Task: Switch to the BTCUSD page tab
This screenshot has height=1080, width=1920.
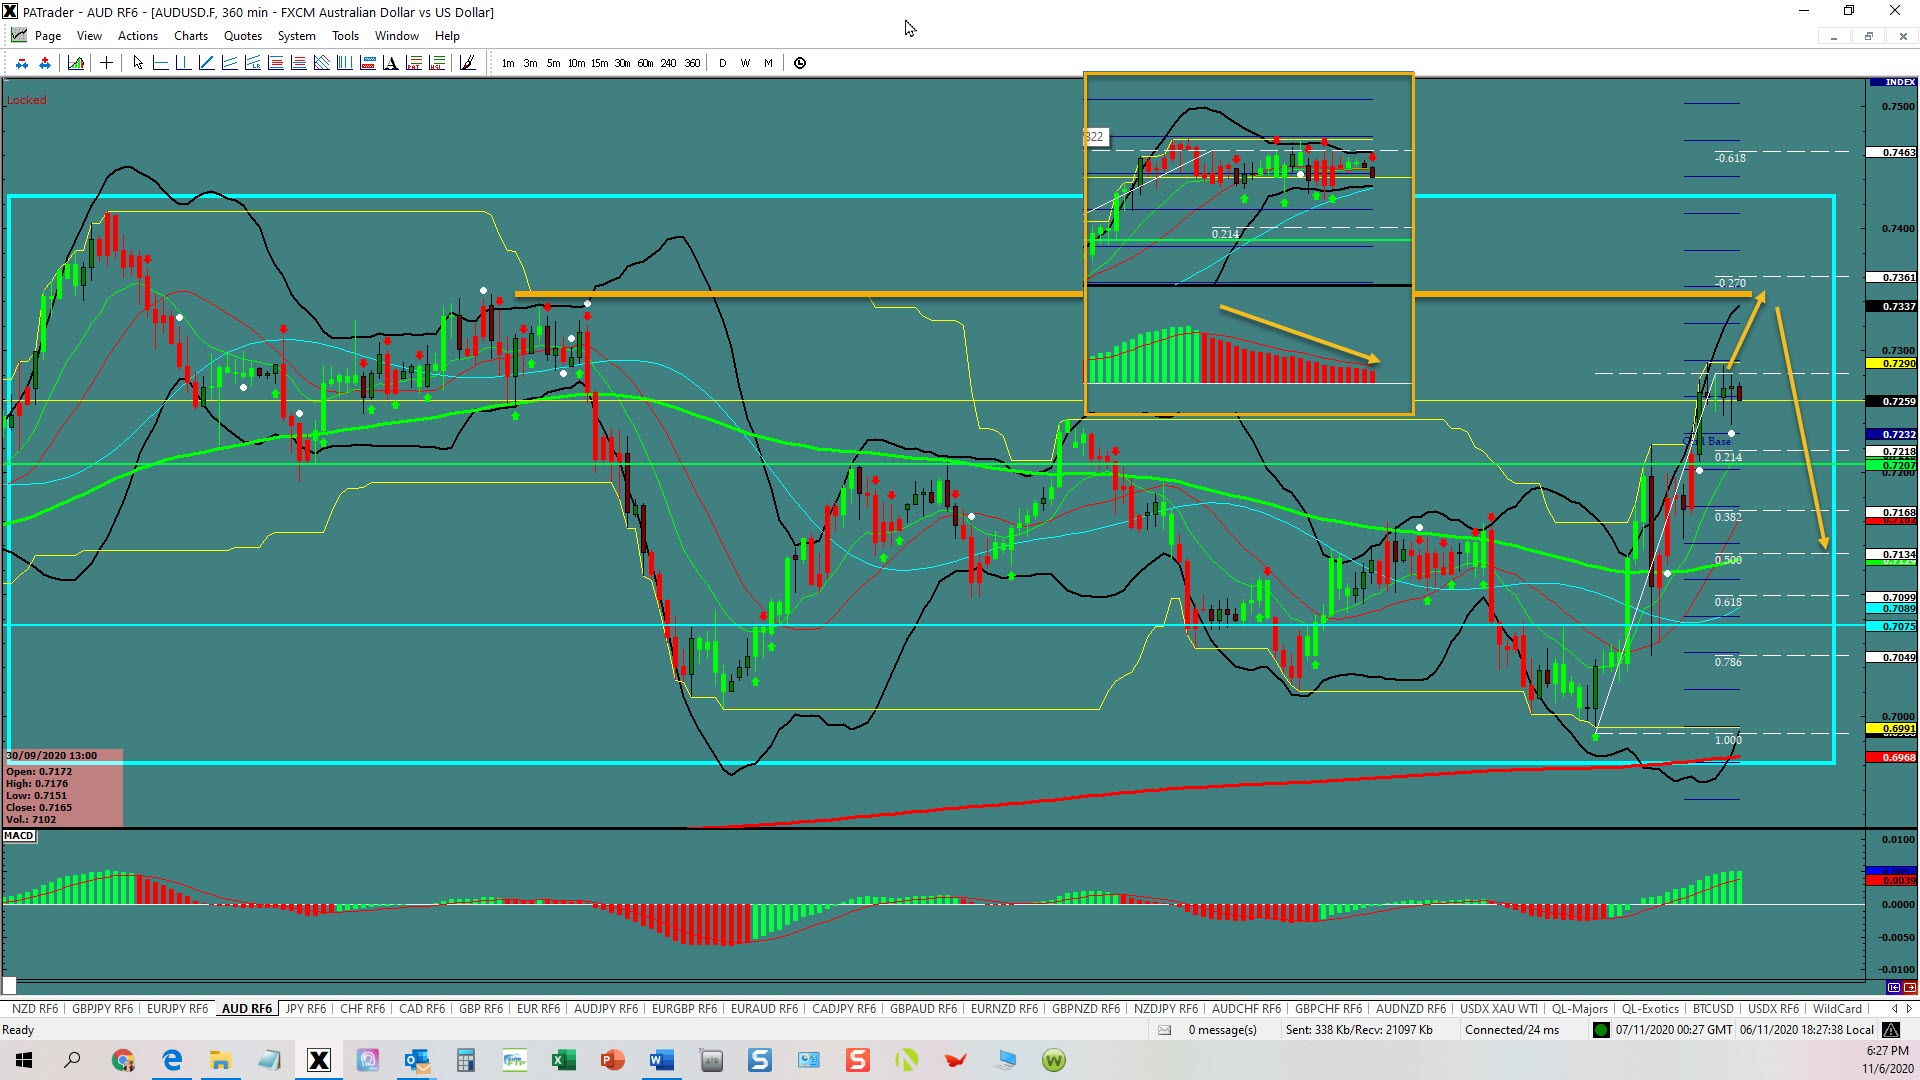Action: 1713,1008
